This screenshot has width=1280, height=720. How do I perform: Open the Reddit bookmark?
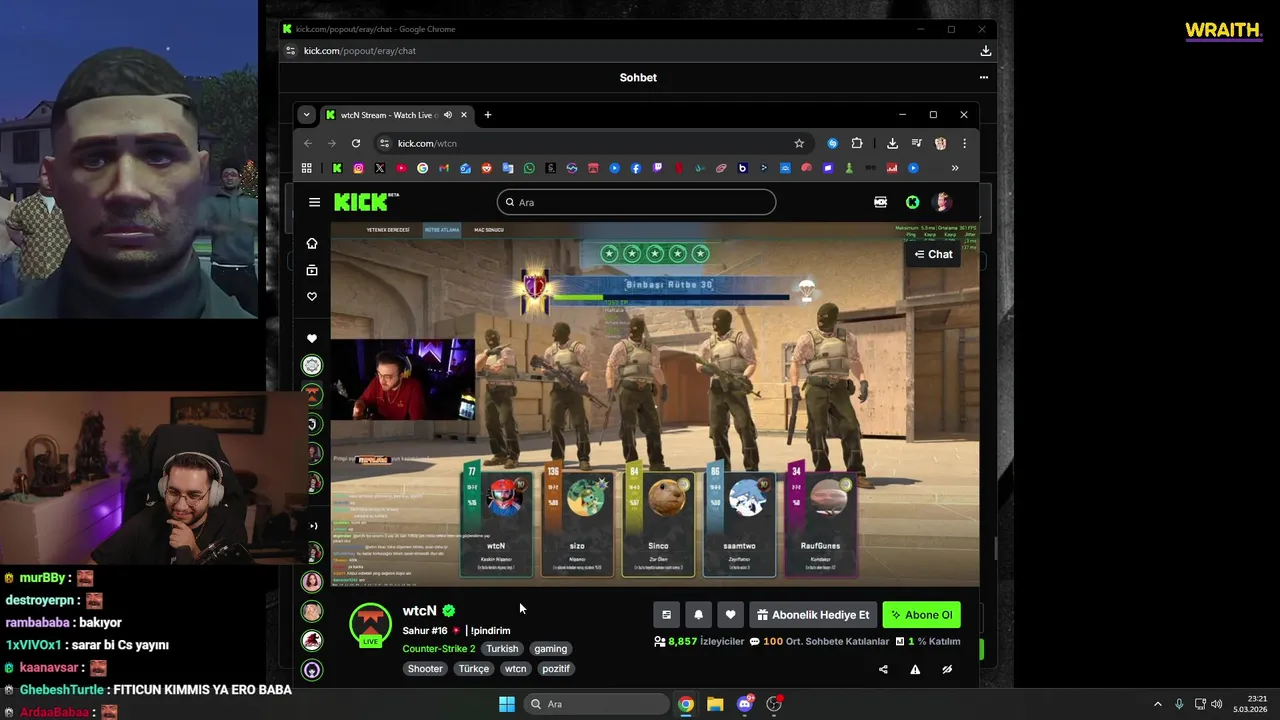coord(487,168)
